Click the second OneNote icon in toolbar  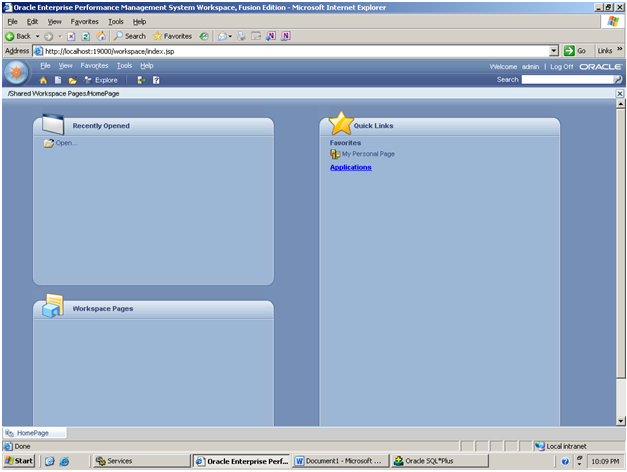point(286,36)
